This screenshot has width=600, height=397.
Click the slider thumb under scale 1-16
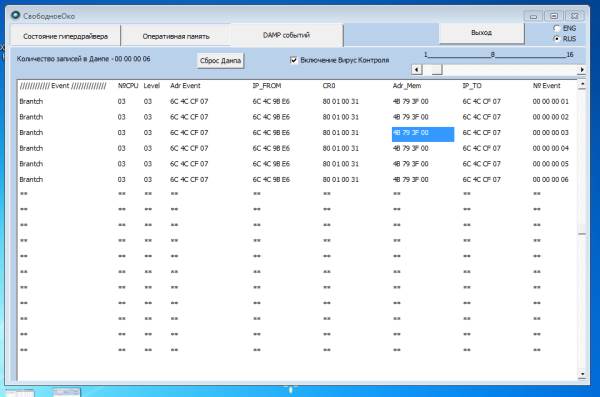tap(437, 70)
